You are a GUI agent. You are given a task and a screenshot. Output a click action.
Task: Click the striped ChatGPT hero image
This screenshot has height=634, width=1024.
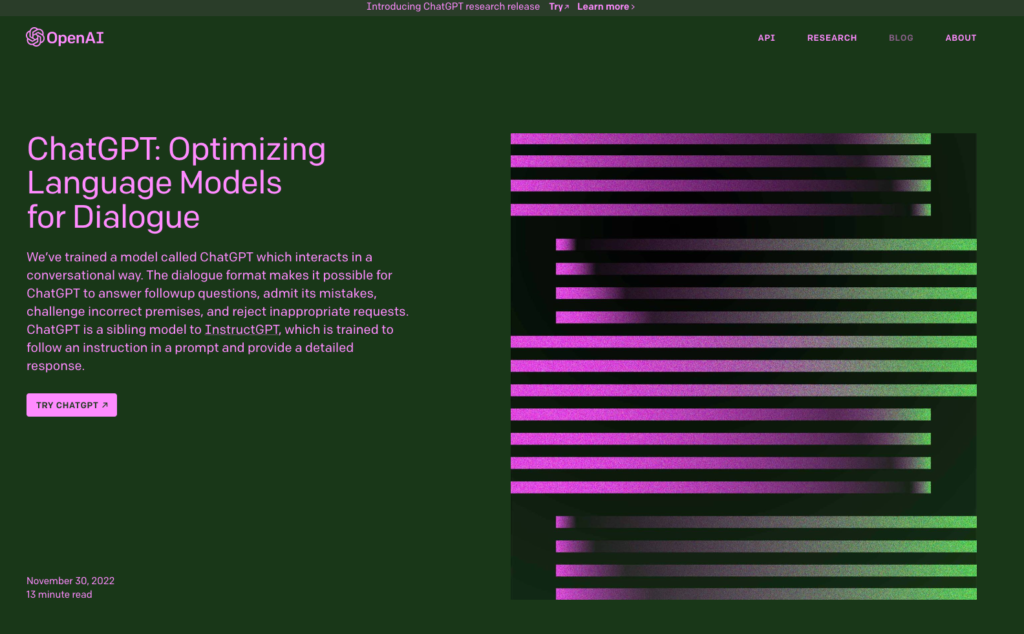tap(743, 366)
